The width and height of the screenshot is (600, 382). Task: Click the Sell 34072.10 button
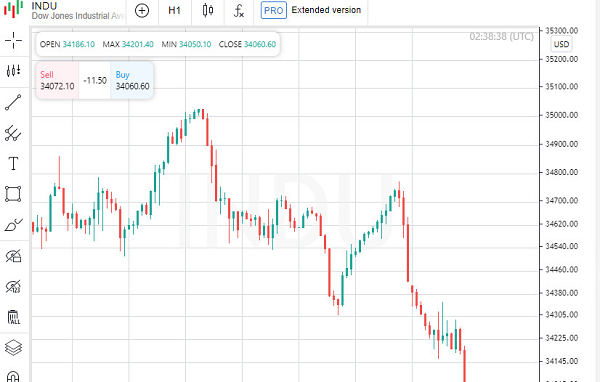[57, 80]
